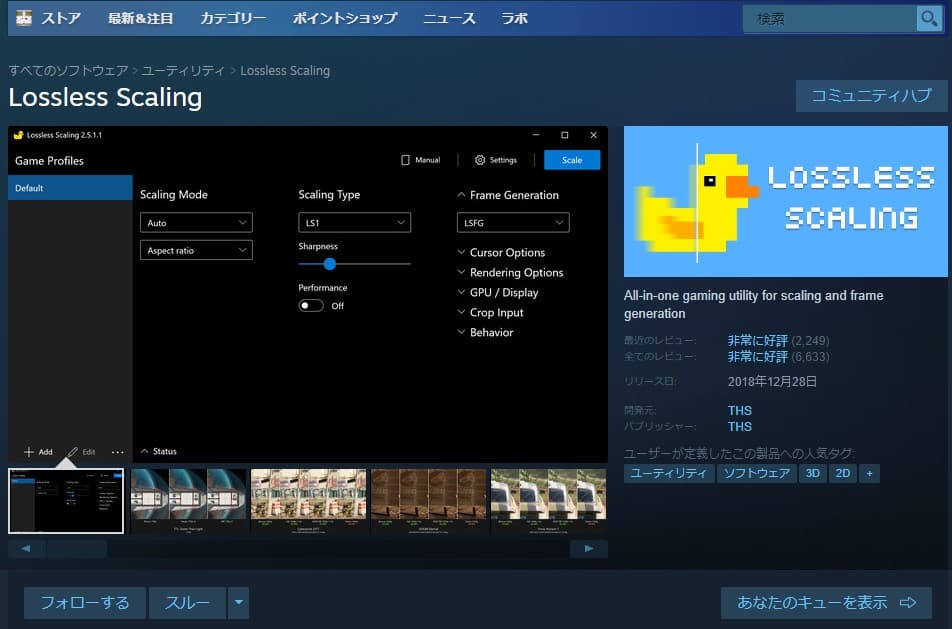Click the スルー button
The height and width of the screenshot is (629, 952).
pos(188,602)
